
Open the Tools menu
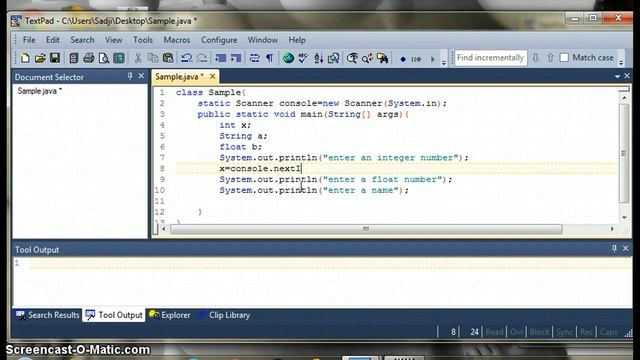[x=143, y=40]
